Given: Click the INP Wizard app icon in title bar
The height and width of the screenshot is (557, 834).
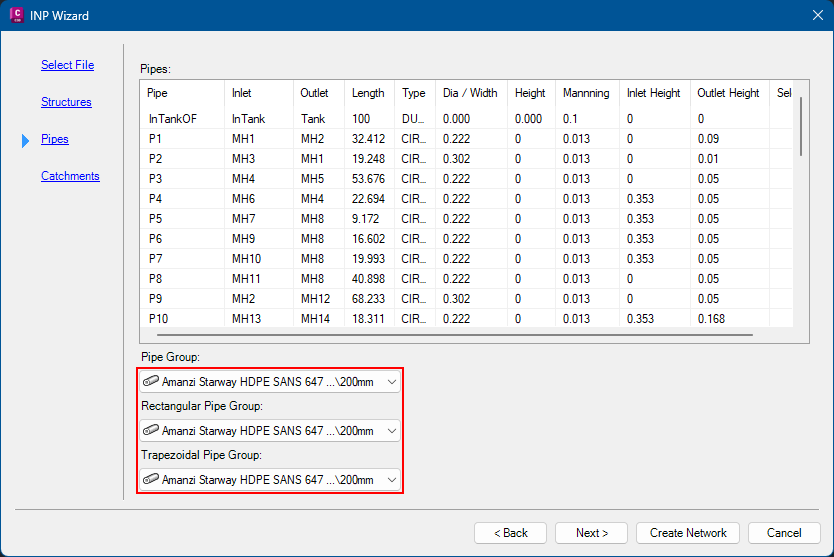Looking at the screenshot, I should [16, 15].
